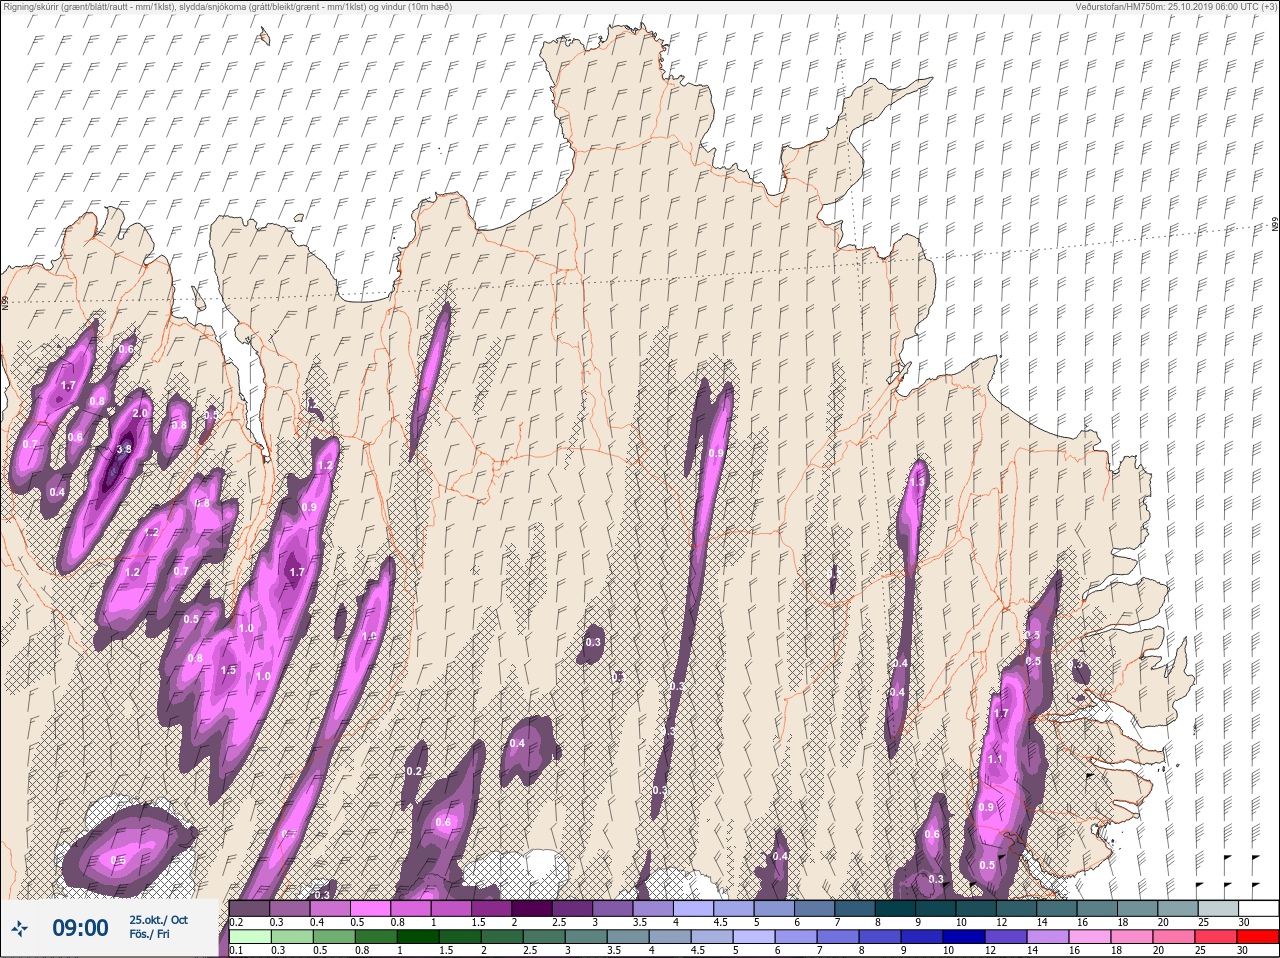The height and width of the screenshot is (958, 1280).
Task: Click the 2.0 precipitation value on the map
Action: (140, 413)
